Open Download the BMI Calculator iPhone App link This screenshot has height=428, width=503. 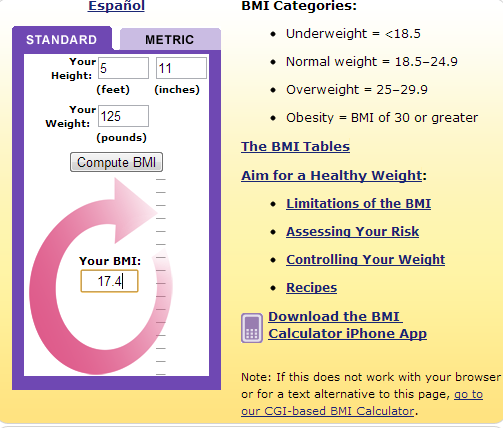pyautogui.click(x=347, y=325)
